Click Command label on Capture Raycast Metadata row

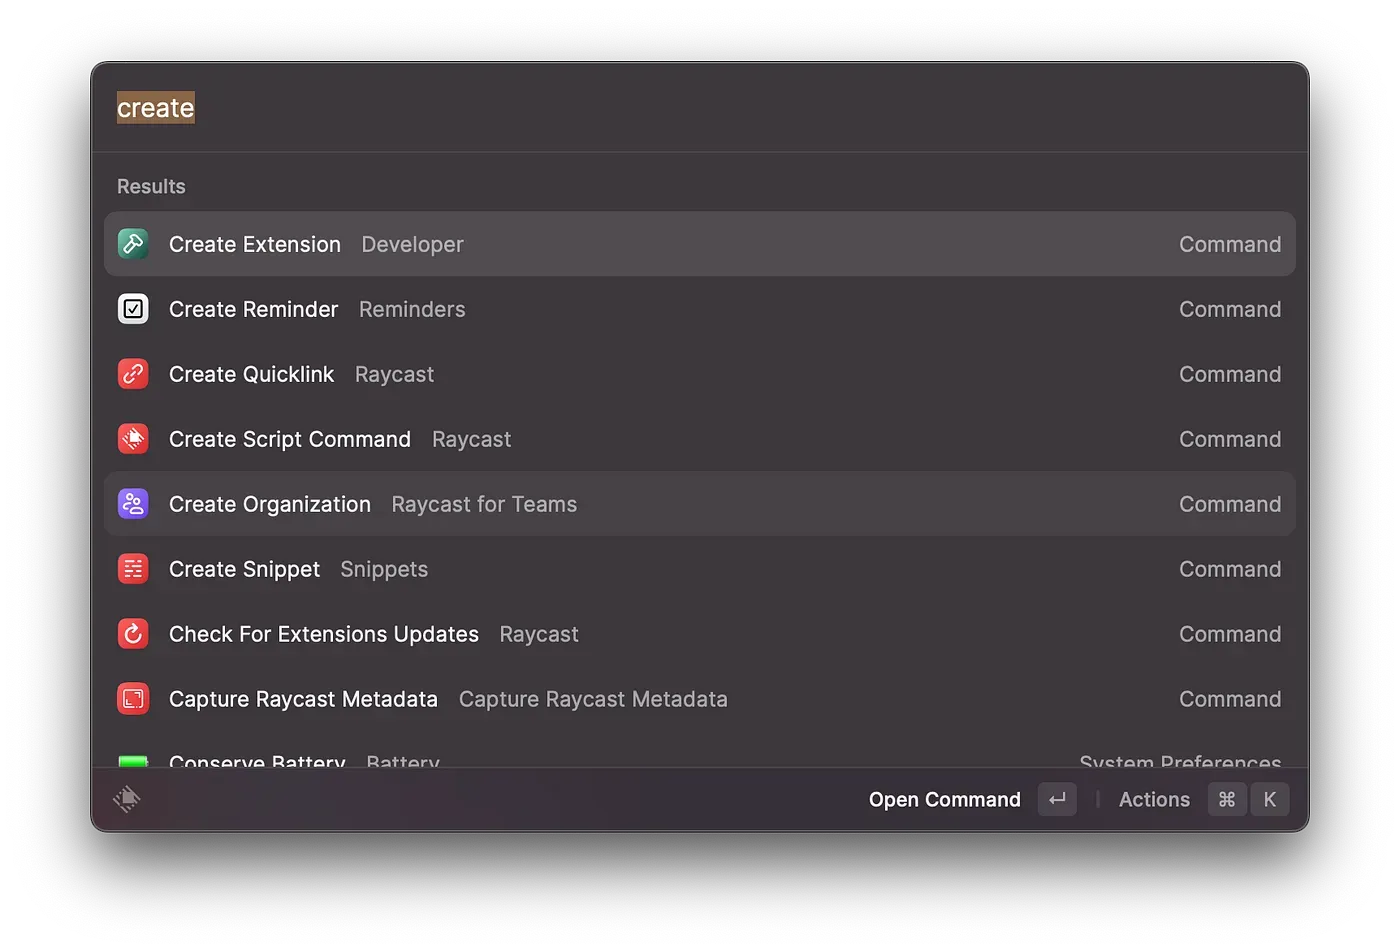click(1230, 699)
